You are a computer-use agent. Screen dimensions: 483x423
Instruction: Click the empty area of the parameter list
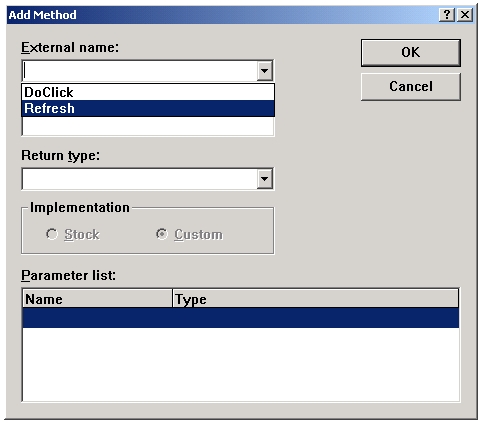(241, 364)
